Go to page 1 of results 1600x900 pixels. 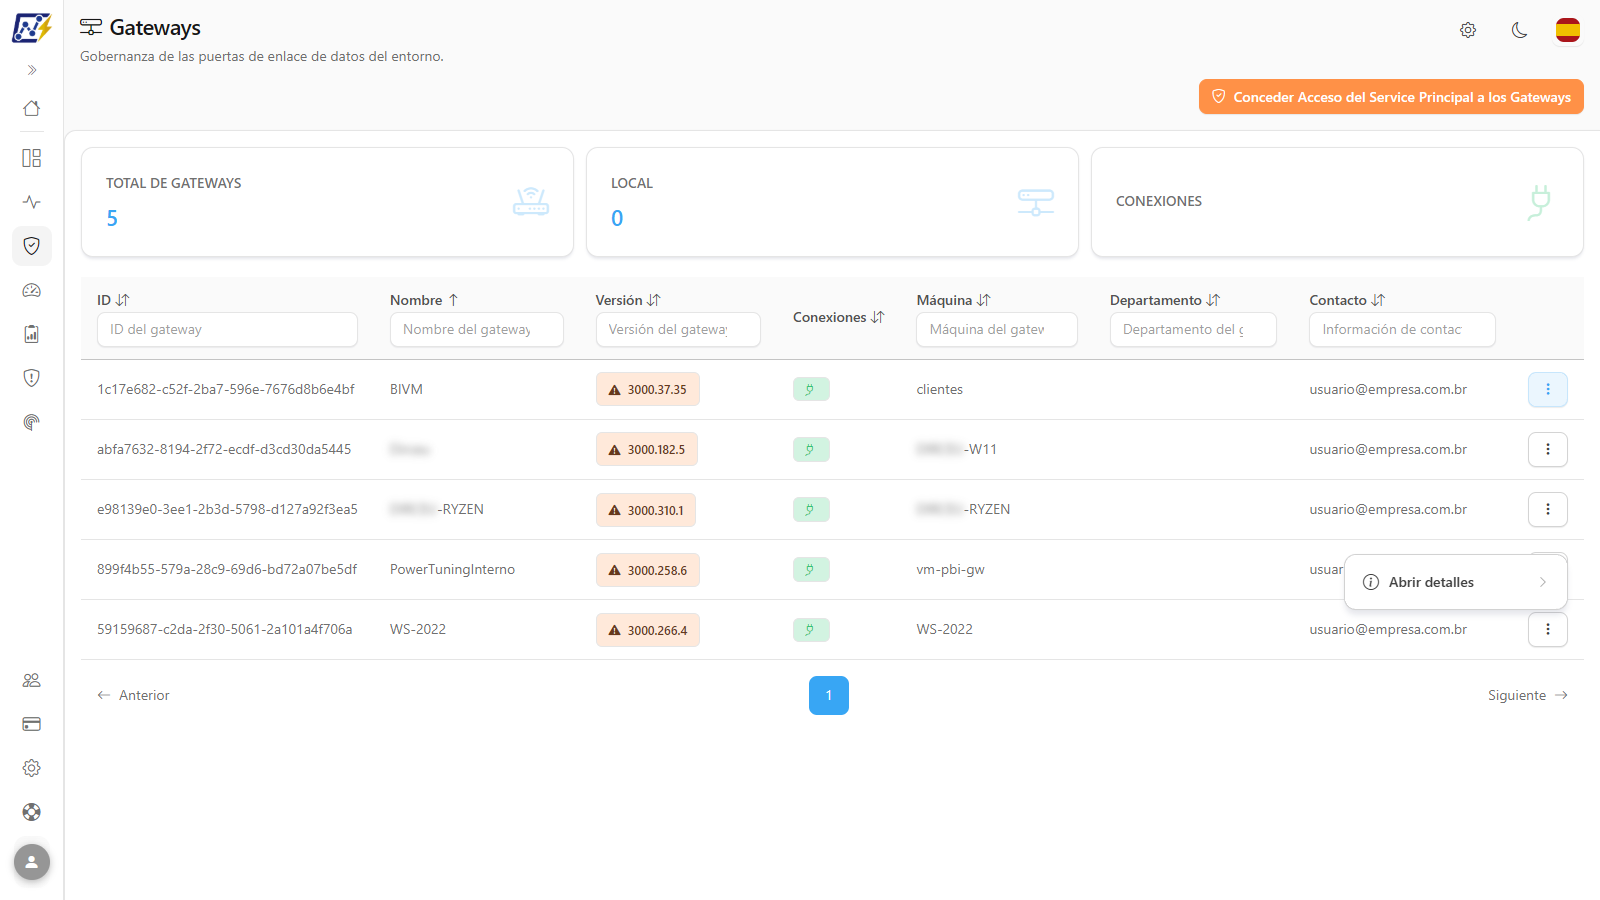tap(829, 696)
